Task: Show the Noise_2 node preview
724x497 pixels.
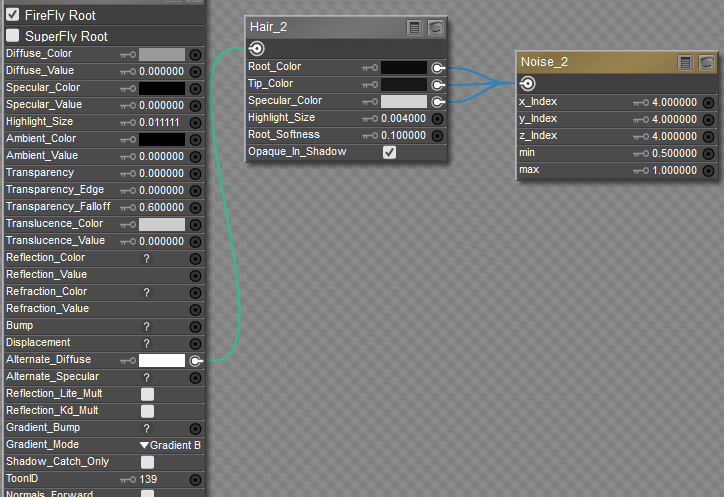Action: click(706, 63)
